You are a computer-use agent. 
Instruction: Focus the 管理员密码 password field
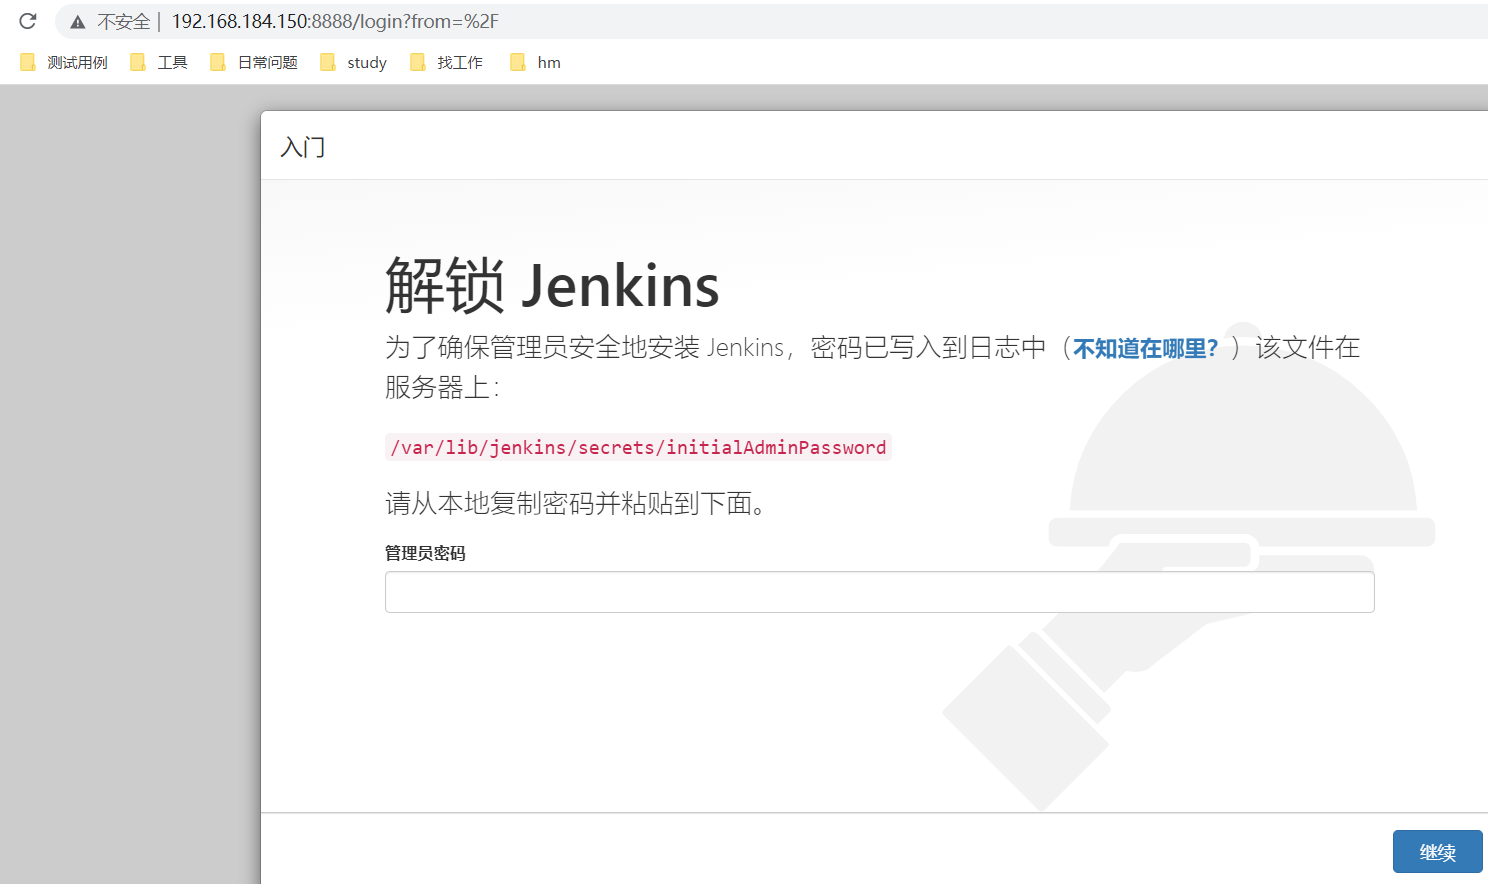(879, 592)
